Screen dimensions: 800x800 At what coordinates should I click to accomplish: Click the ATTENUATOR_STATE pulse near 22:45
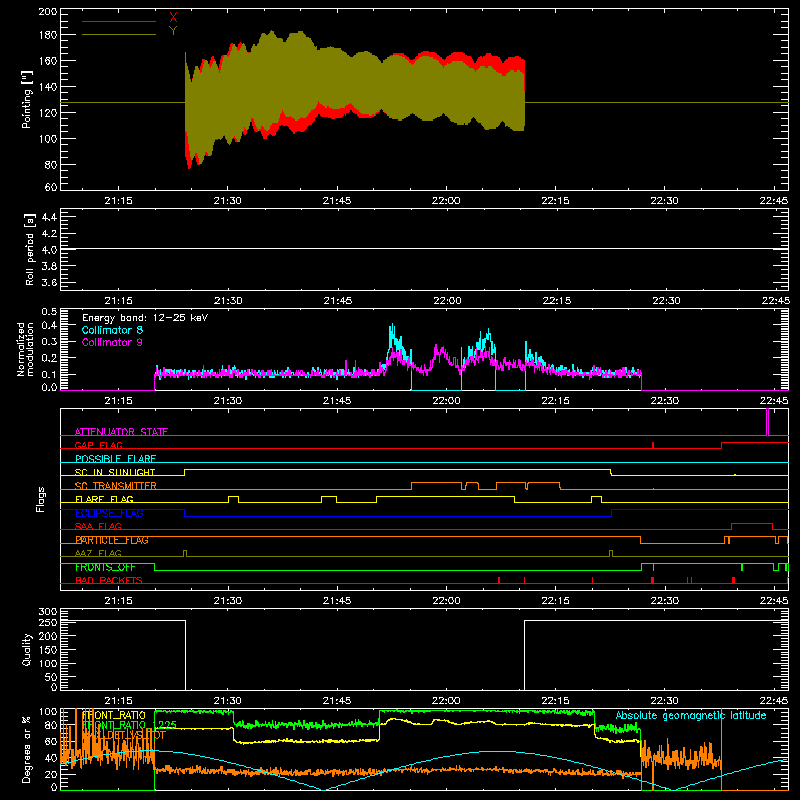[x=768, y=422]
